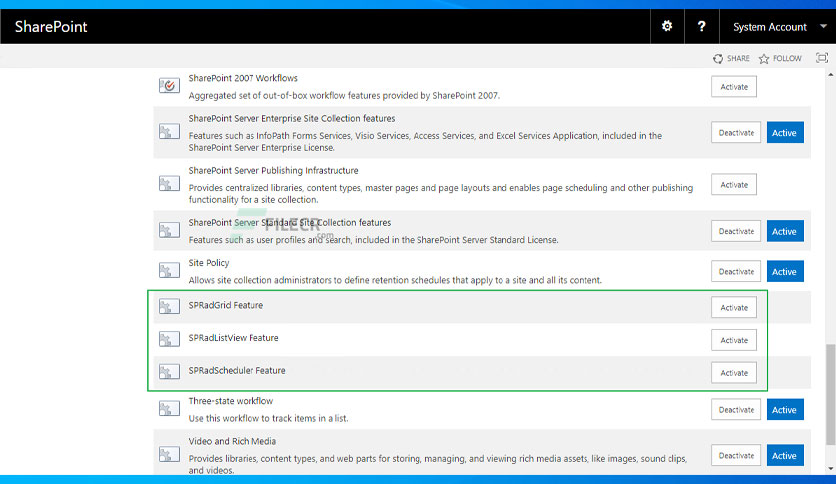
Task: Click the Active badge for Video and Rich Media
Action: 785,455
